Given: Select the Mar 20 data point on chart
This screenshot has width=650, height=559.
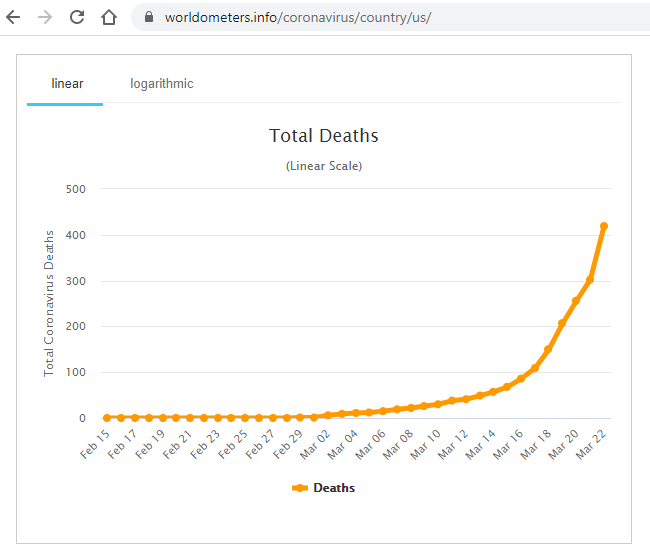Looking at the screenshot, I should [576, 301].
